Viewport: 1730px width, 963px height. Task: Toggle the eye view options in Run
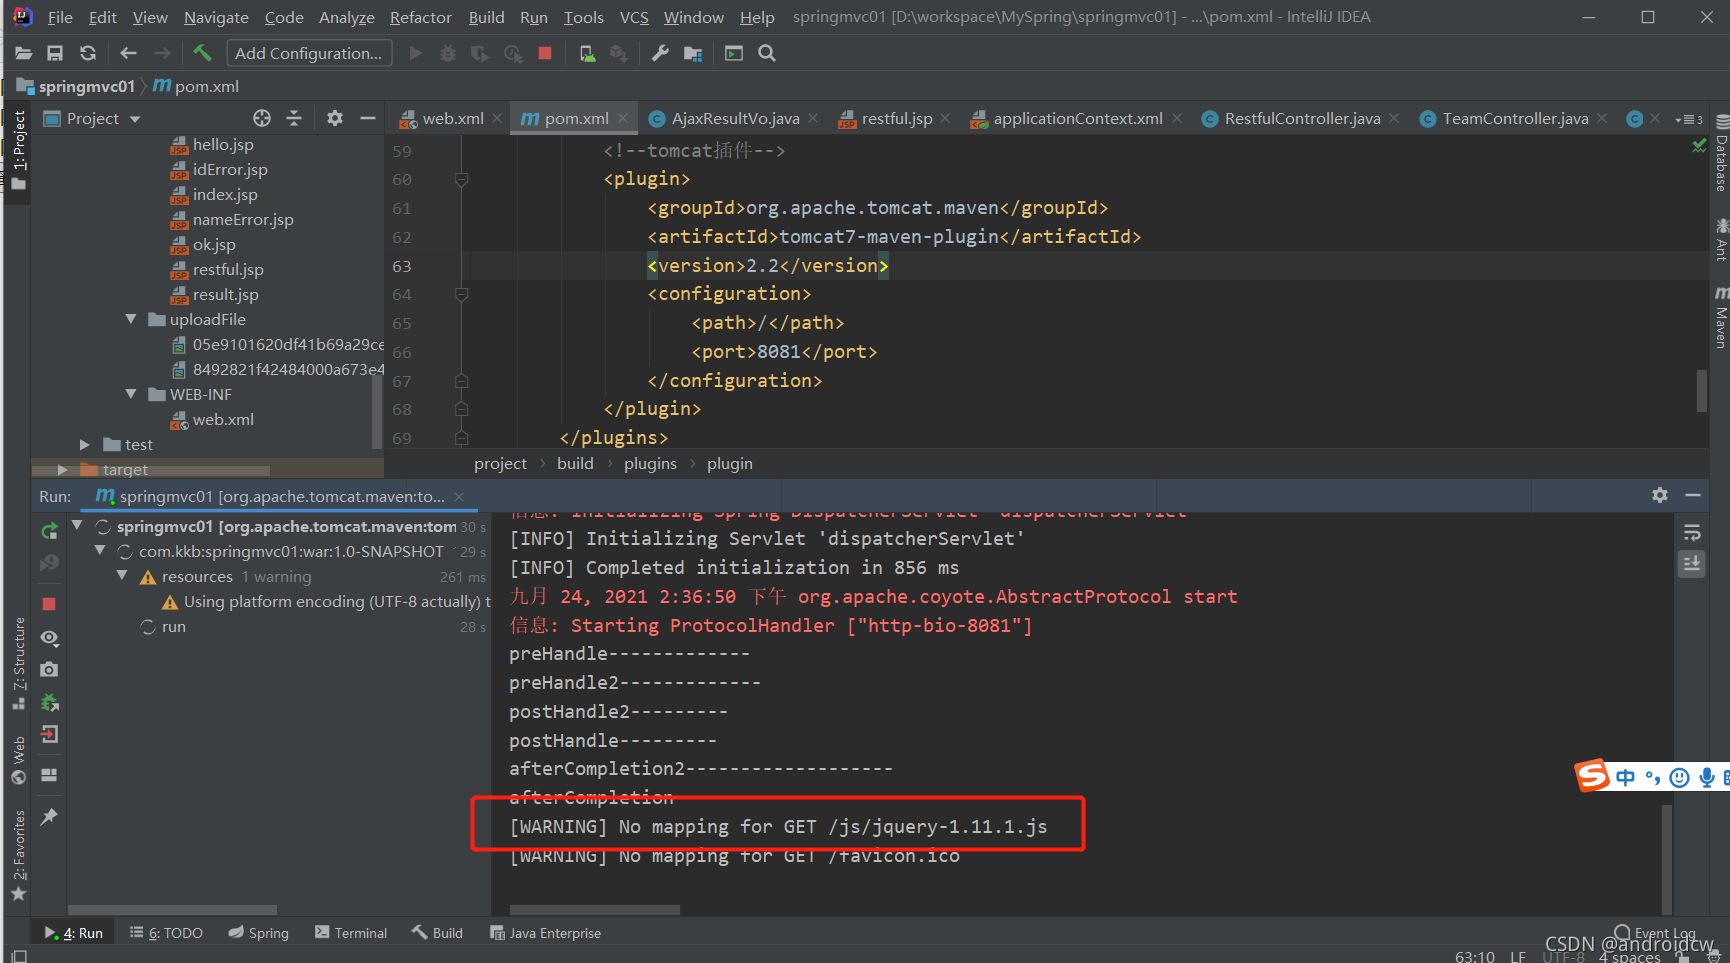(x=49, y=638)
